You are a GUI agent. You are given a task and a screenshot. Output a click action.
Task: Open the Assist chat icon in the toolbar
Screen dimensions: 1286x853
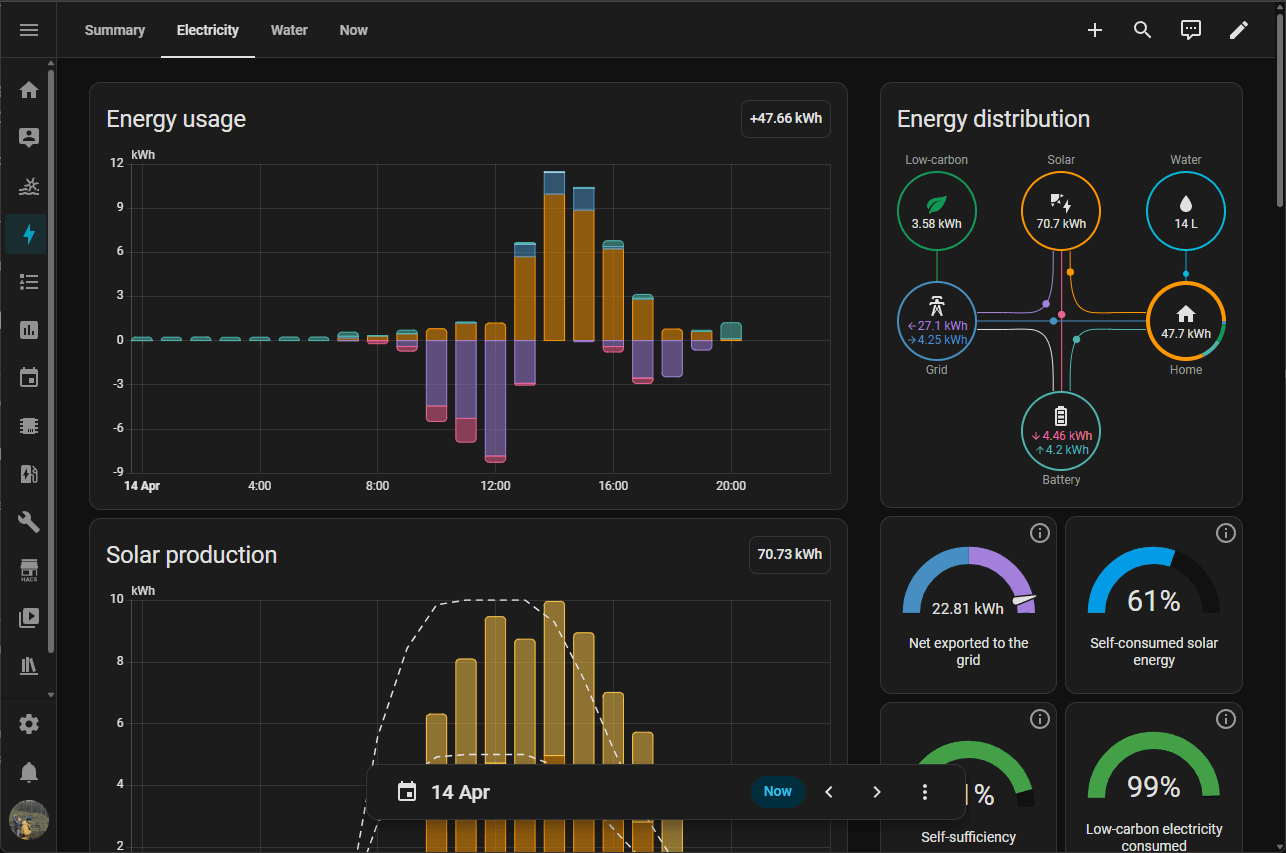(1191, 30)
